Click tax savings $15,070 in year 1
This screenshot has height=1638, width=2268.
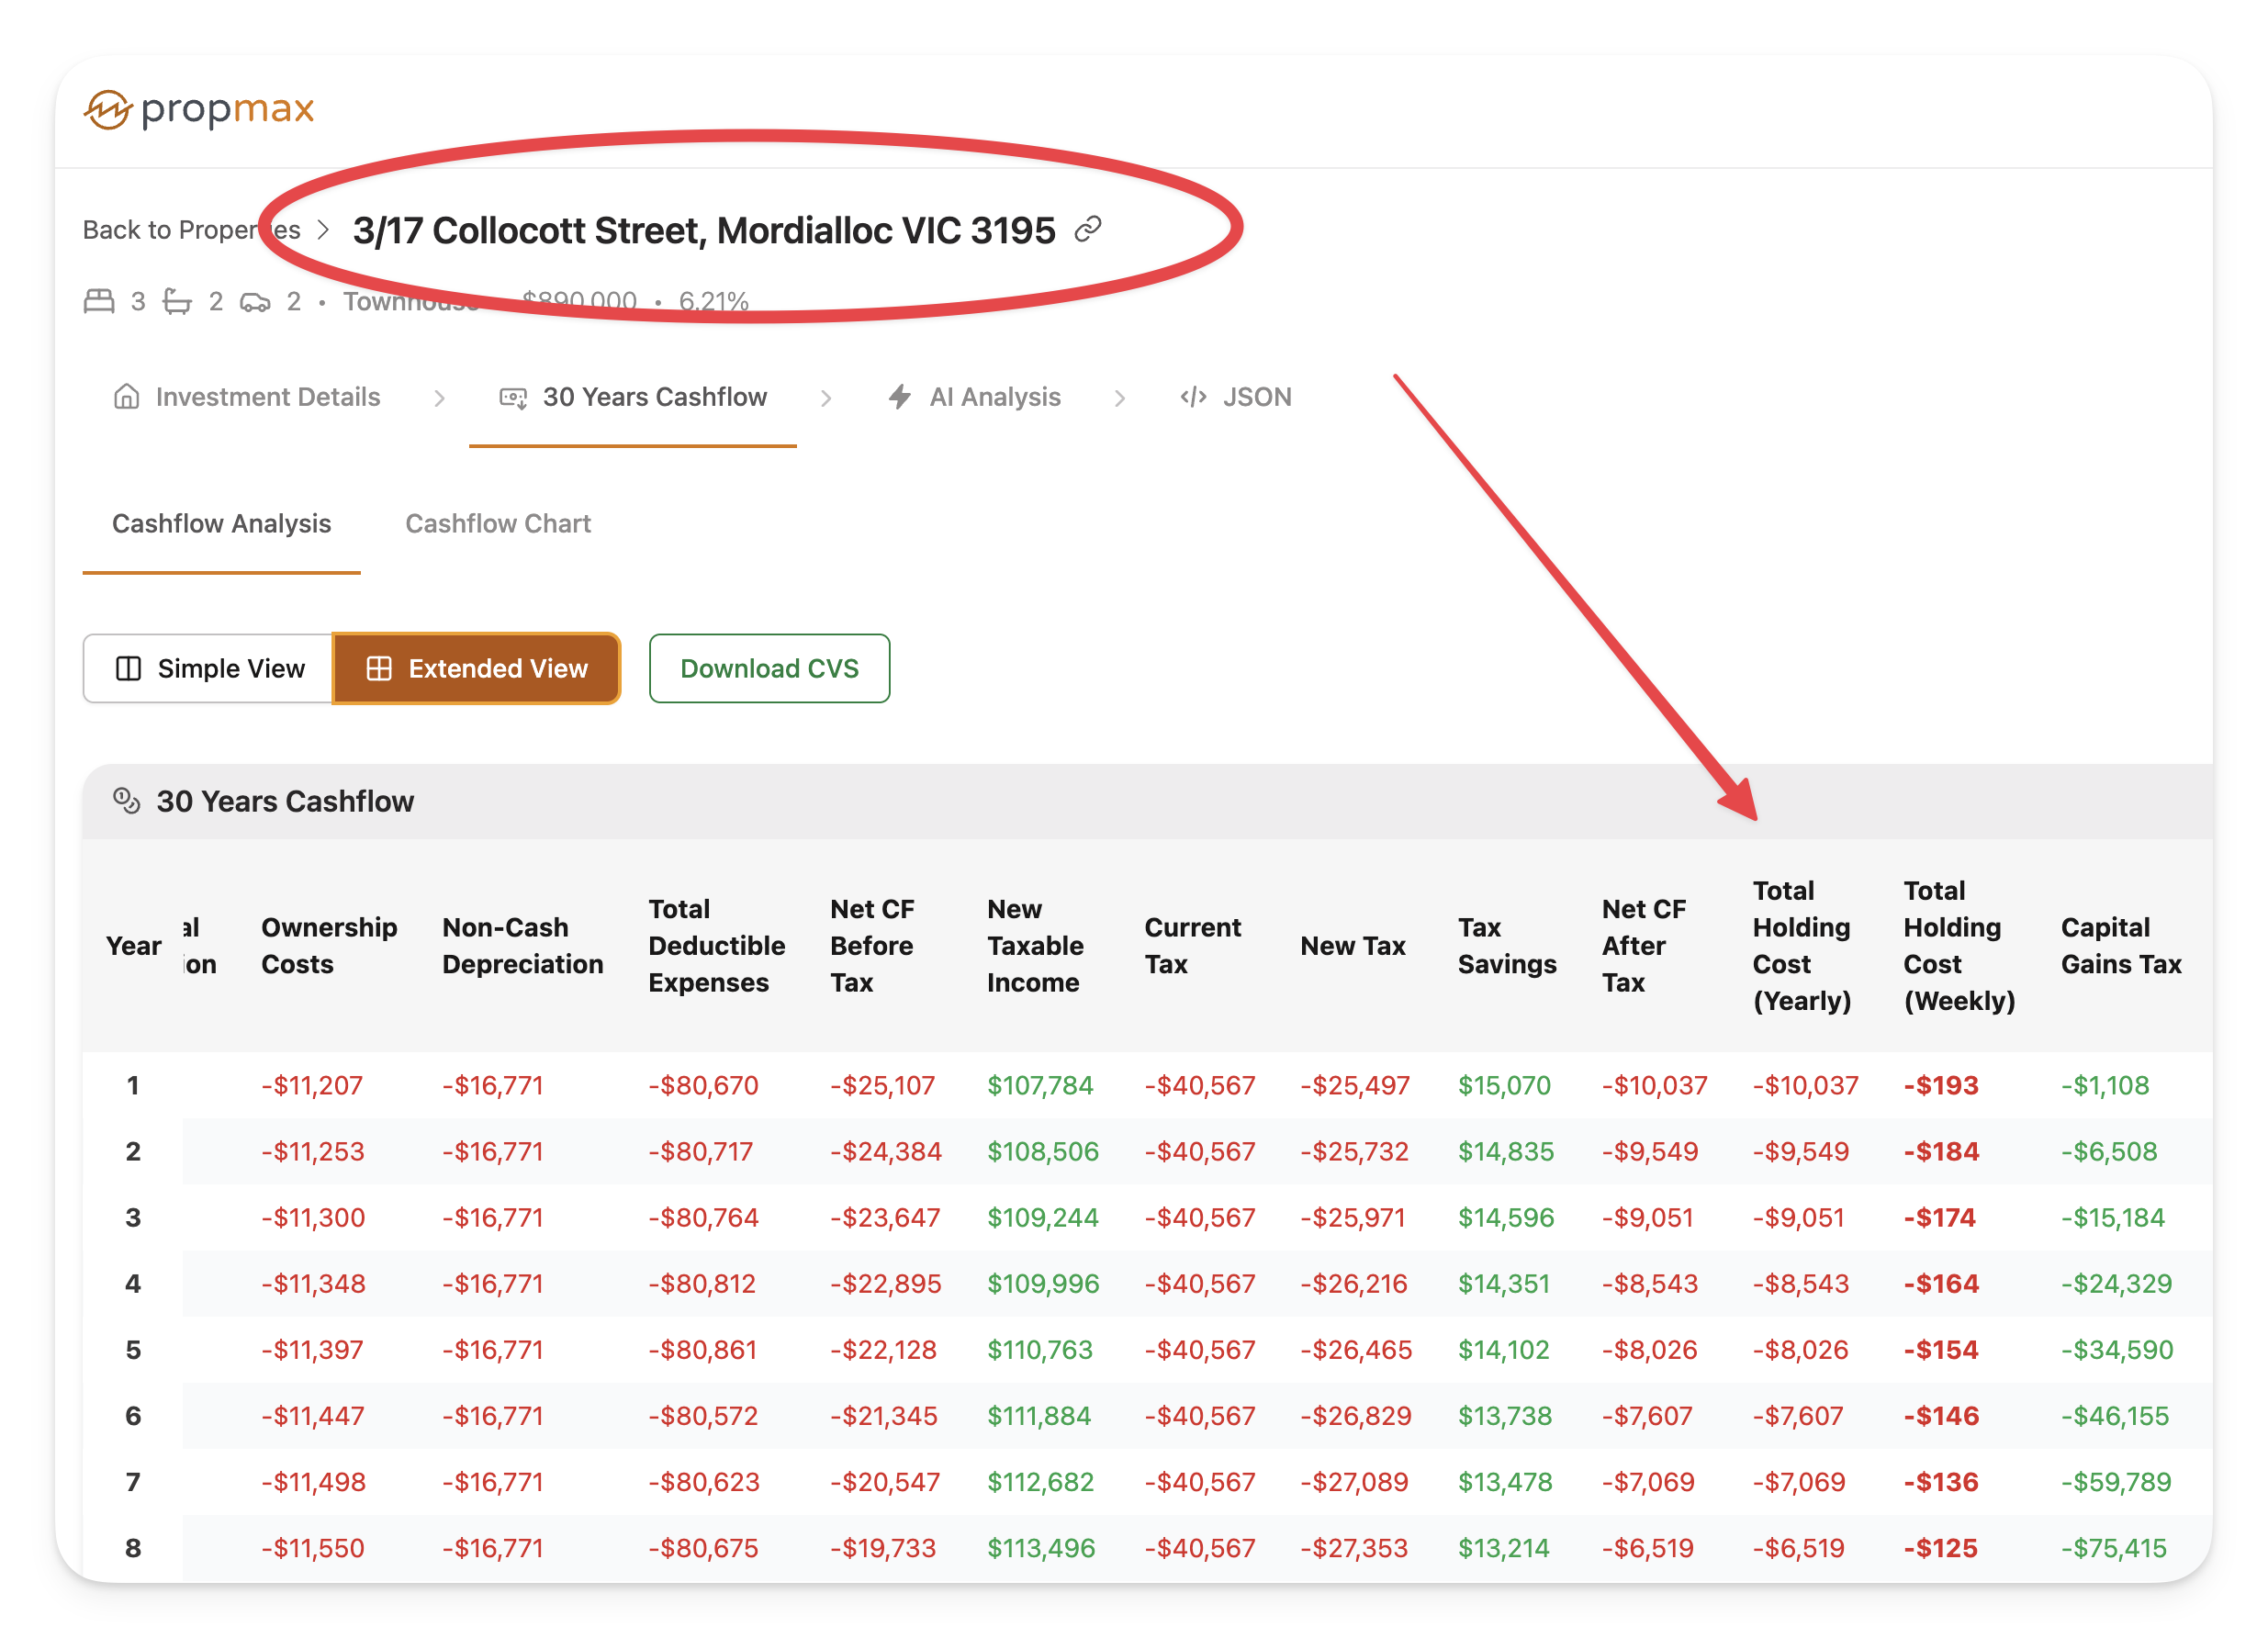(1504, 1085)
